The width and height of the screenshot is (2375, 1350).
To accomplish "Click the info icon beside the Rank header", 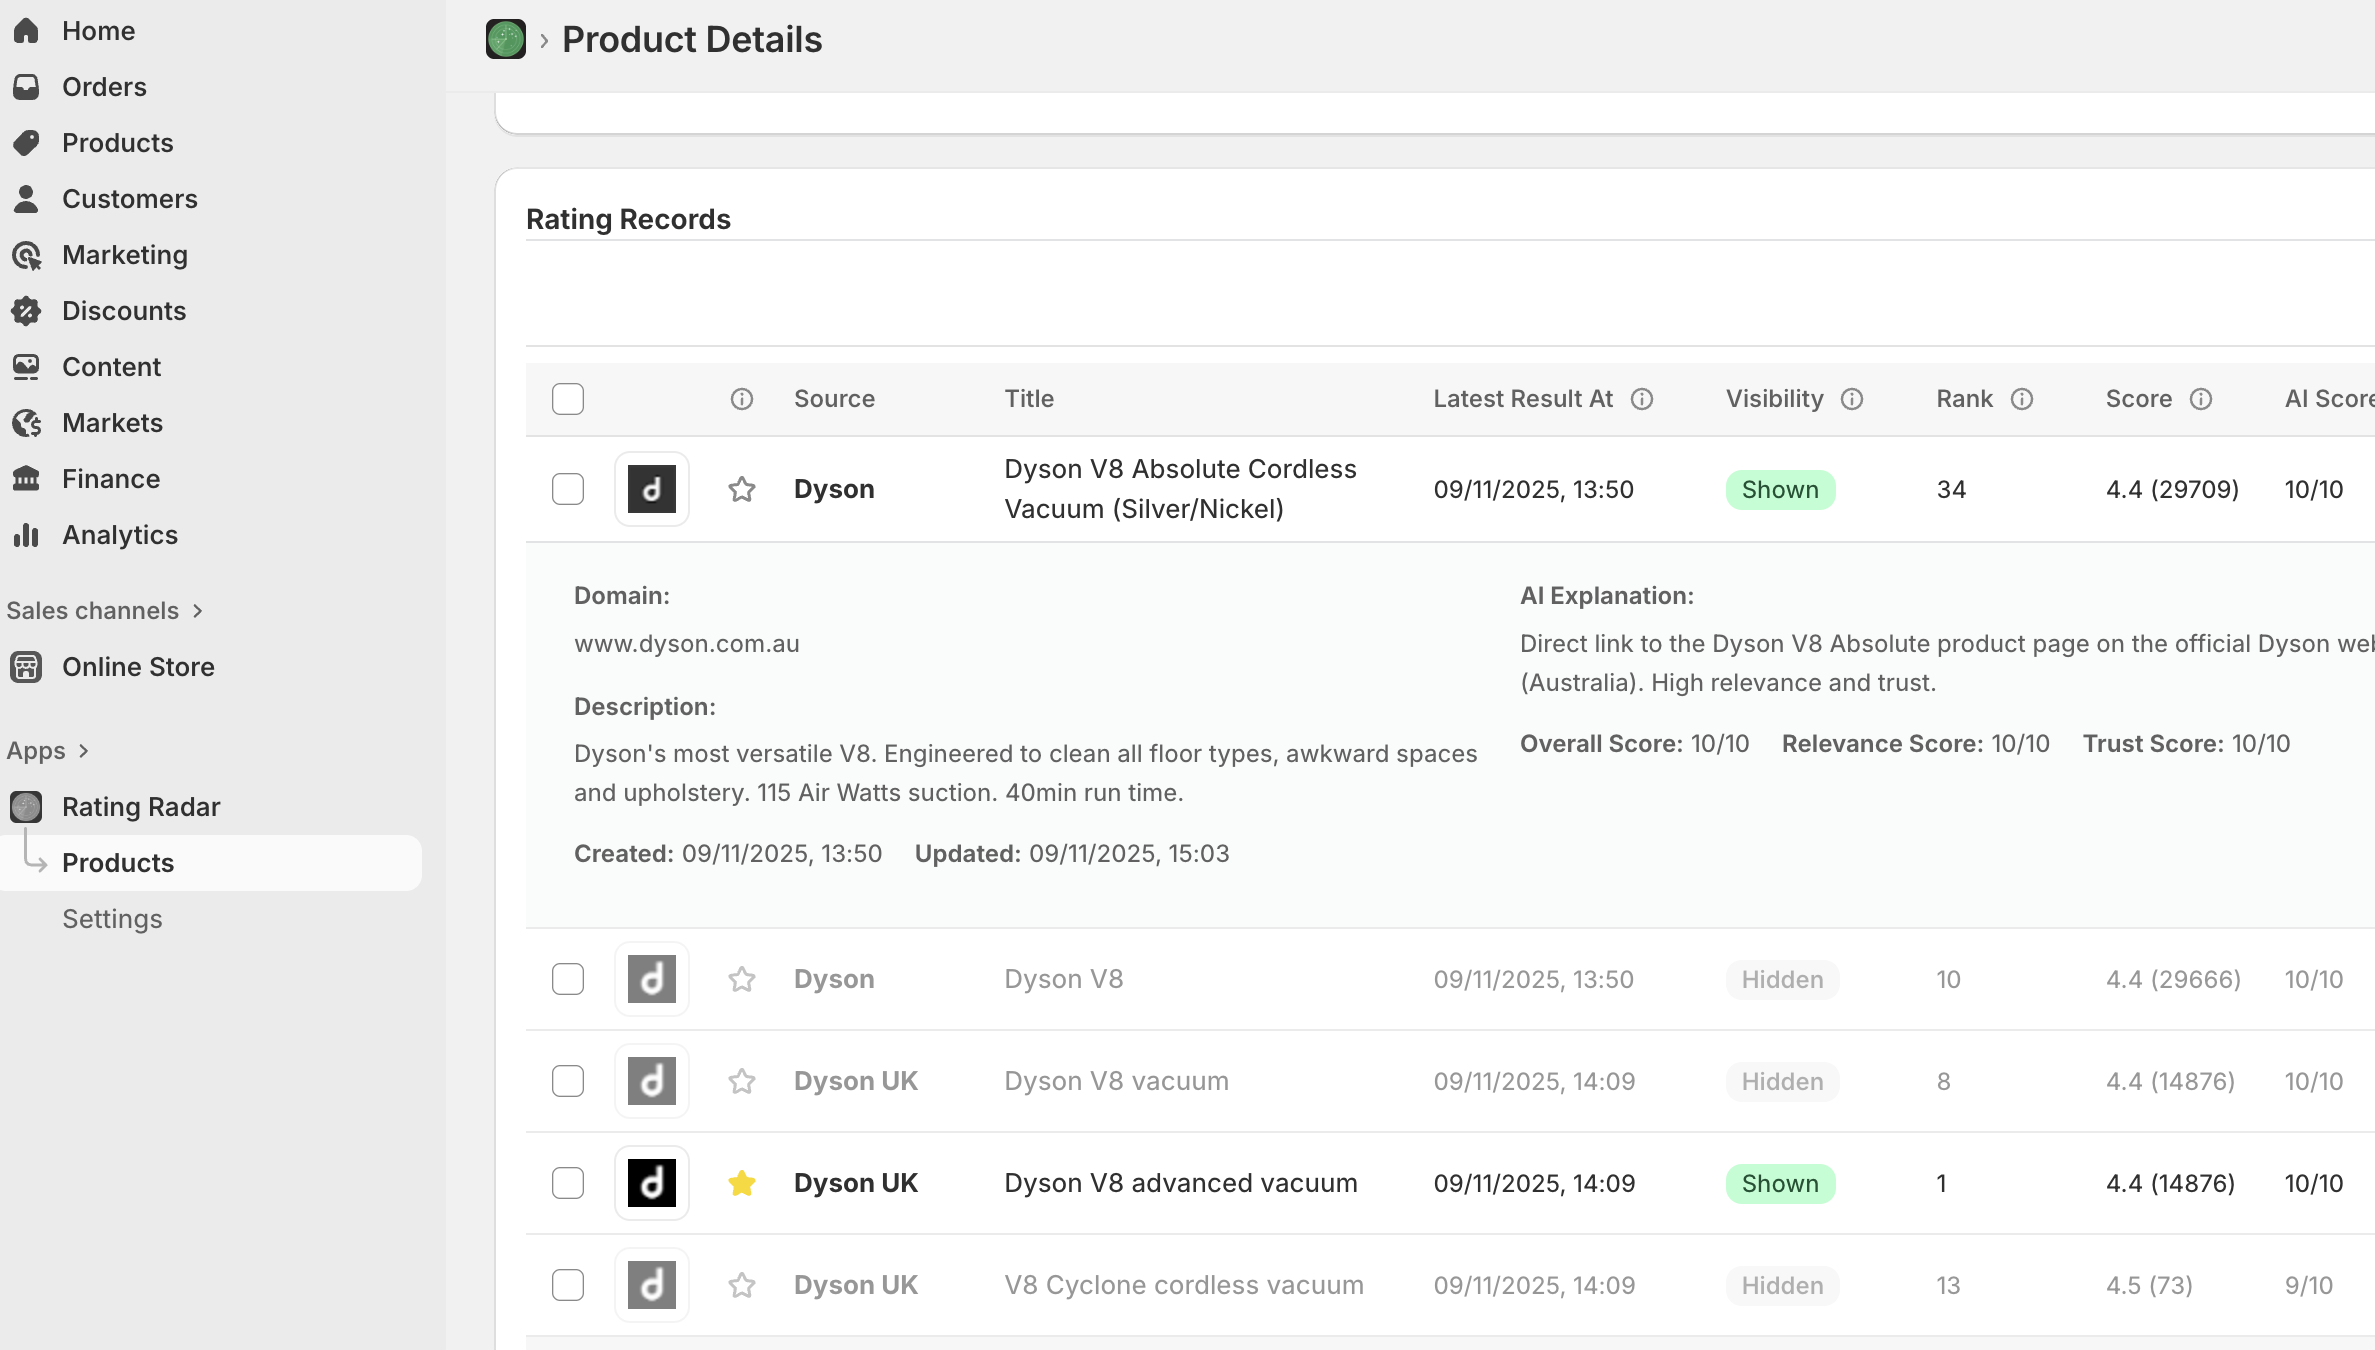I will [x=2024, y=398].
